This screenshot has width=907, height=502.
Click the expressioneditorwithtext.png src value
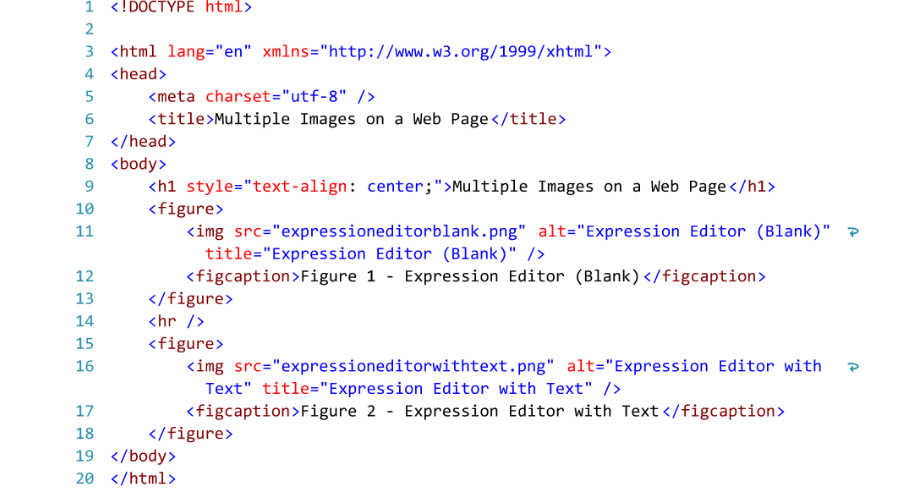click(x=413, y=367)
